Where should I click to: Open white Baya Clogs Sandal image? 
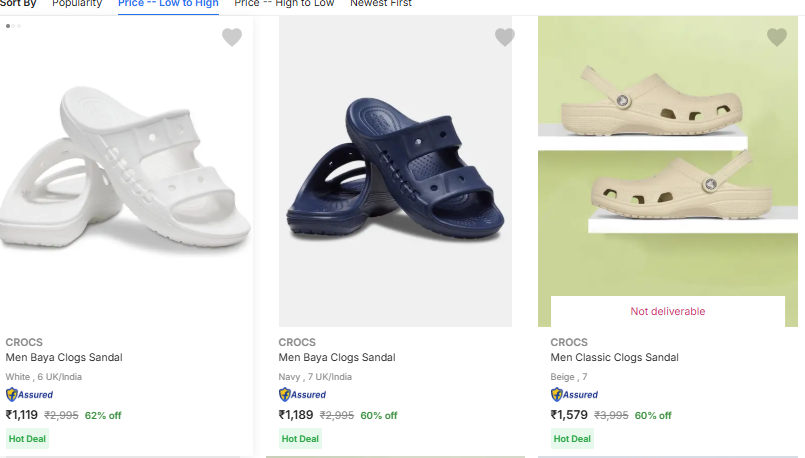click(125, 170)
